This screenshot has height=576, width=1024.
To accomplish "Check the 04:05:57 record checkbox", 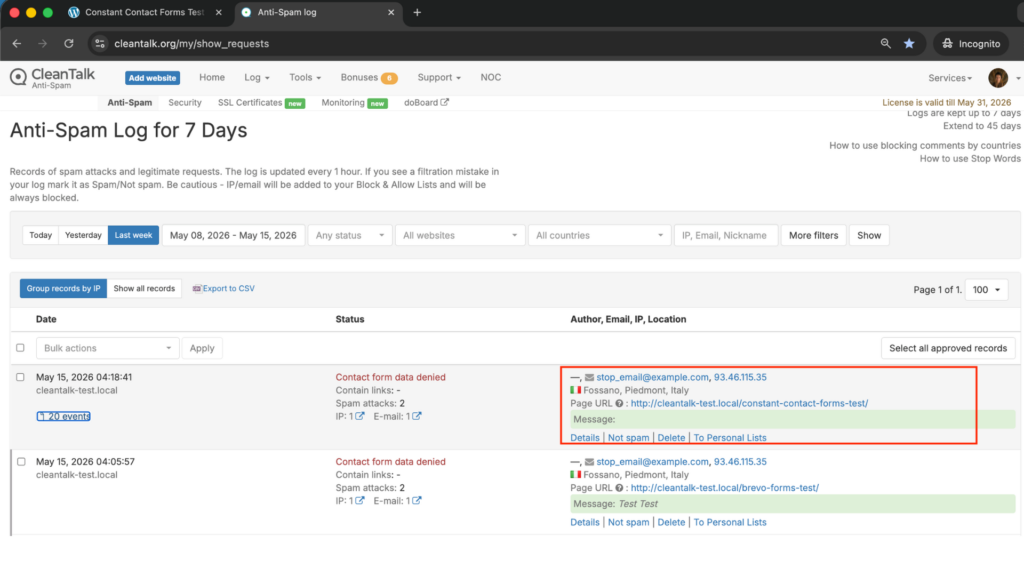I will coord(22,462).
